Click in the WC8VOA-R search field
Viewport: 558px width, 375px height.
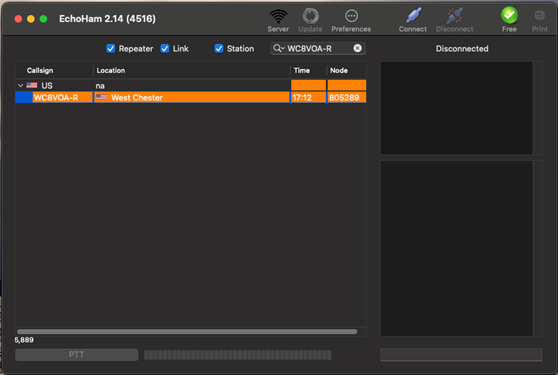[318, 48]
